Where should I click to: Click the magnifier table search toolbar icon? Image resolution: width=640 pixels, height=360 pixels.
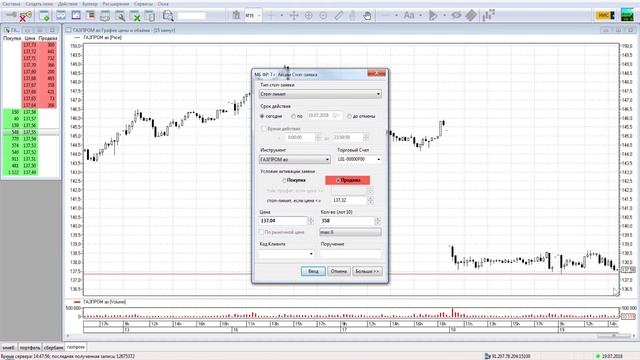(x=120, y=16)
